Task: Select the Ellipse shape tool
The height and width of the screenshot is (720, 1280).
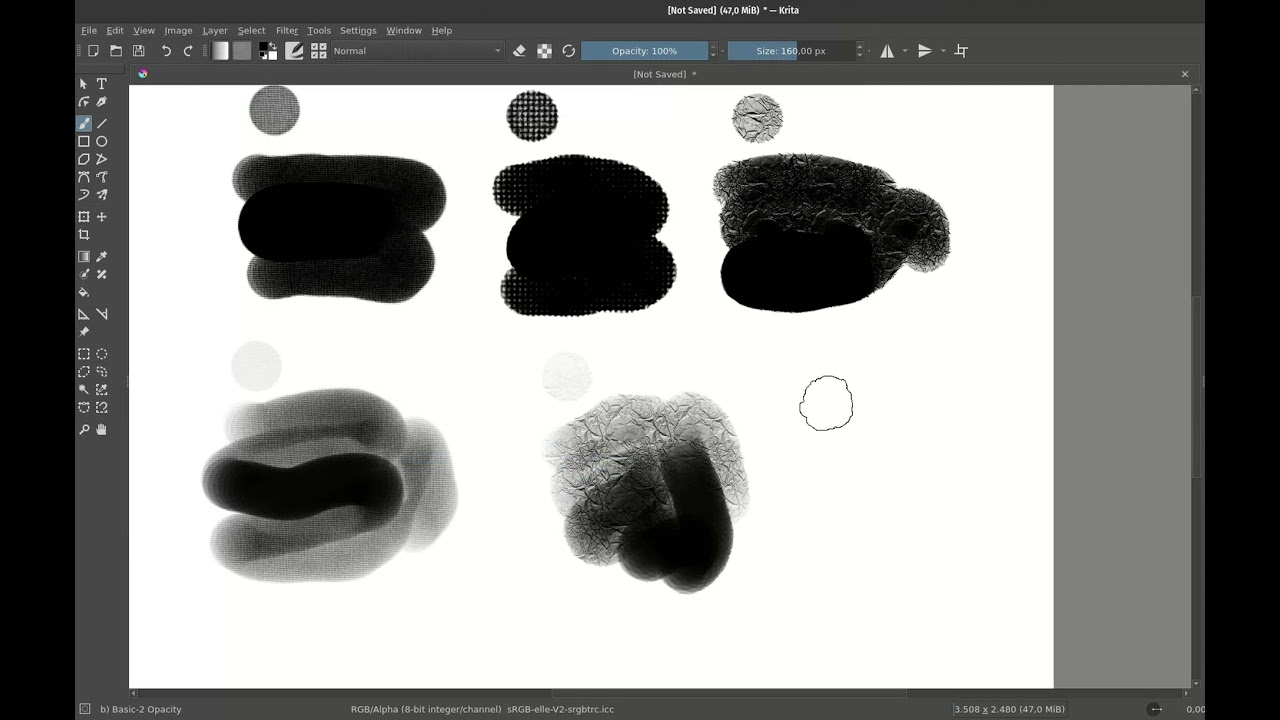Action: 101,141
